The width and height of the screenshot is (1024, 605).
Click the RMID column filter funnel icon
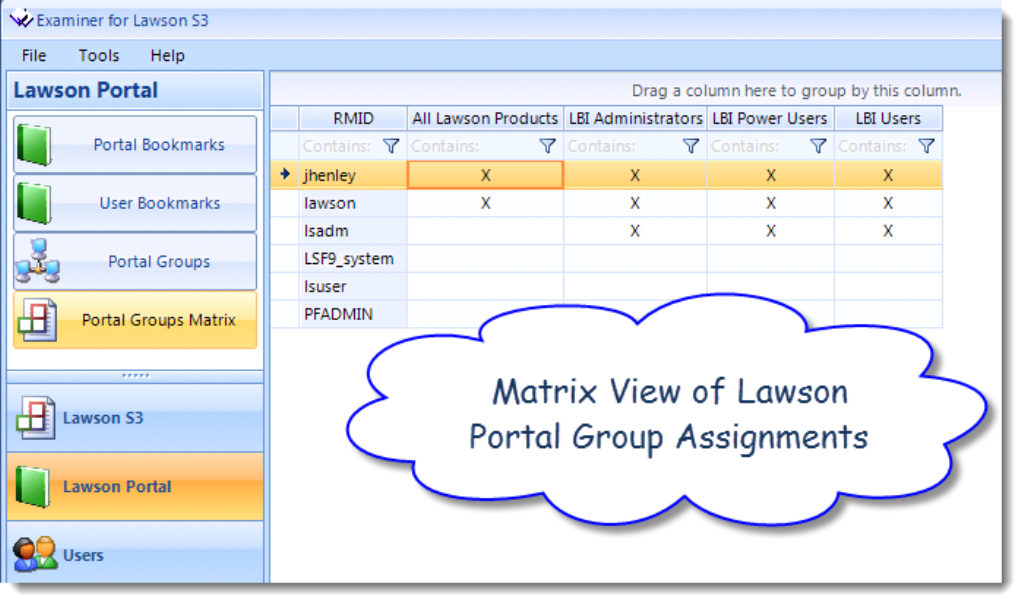[391, 146]
